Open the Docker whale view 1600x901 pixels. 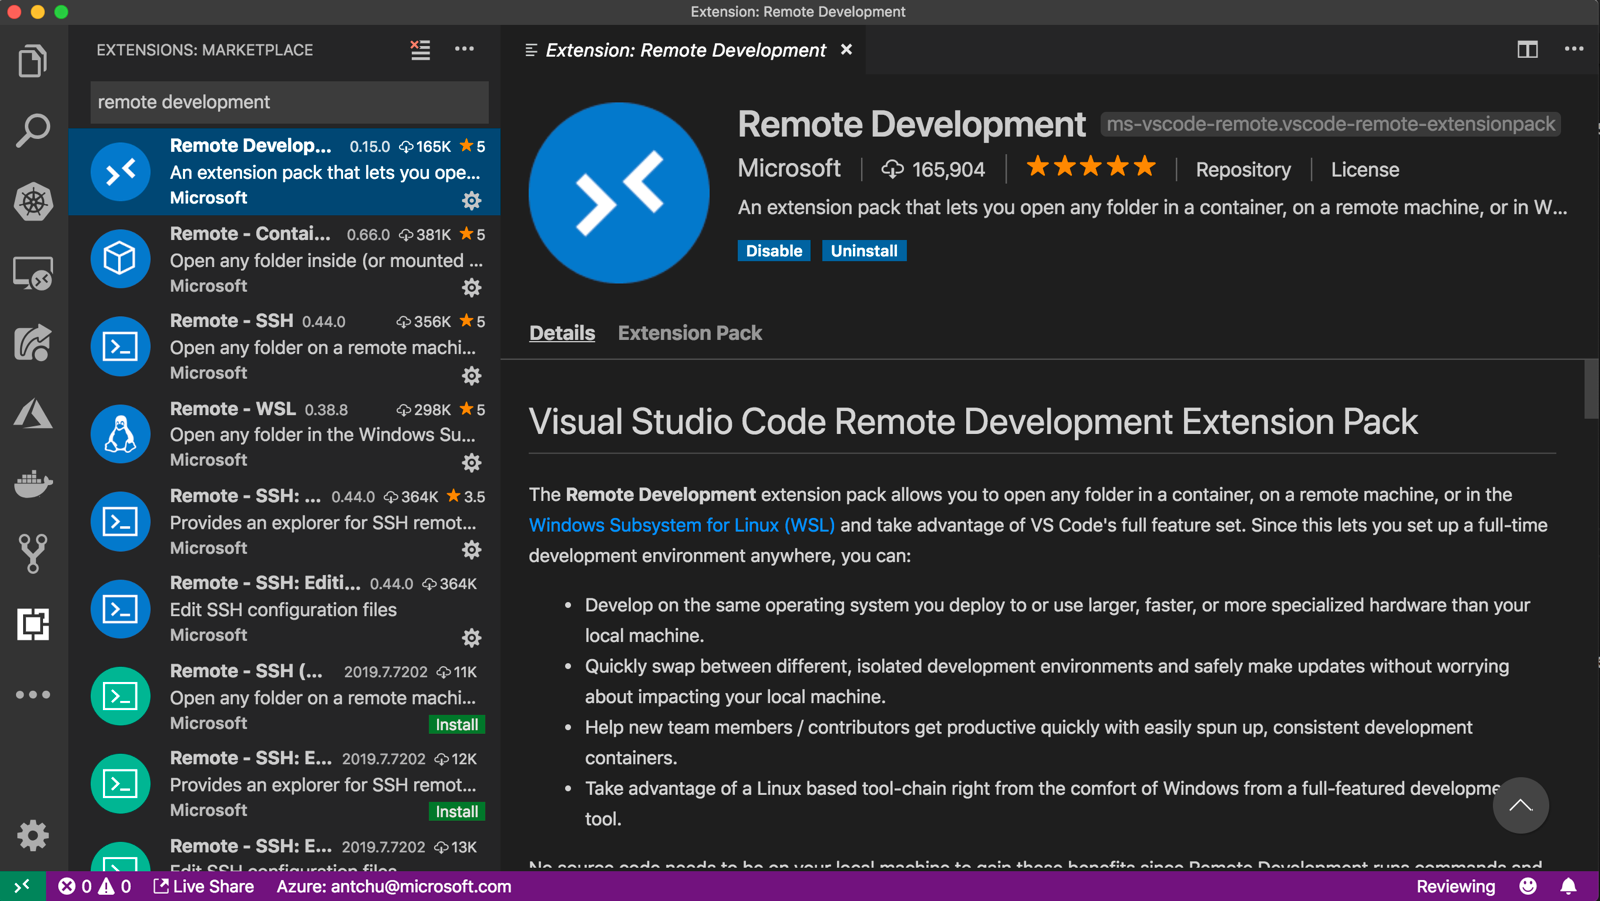(x=33, y=484)
